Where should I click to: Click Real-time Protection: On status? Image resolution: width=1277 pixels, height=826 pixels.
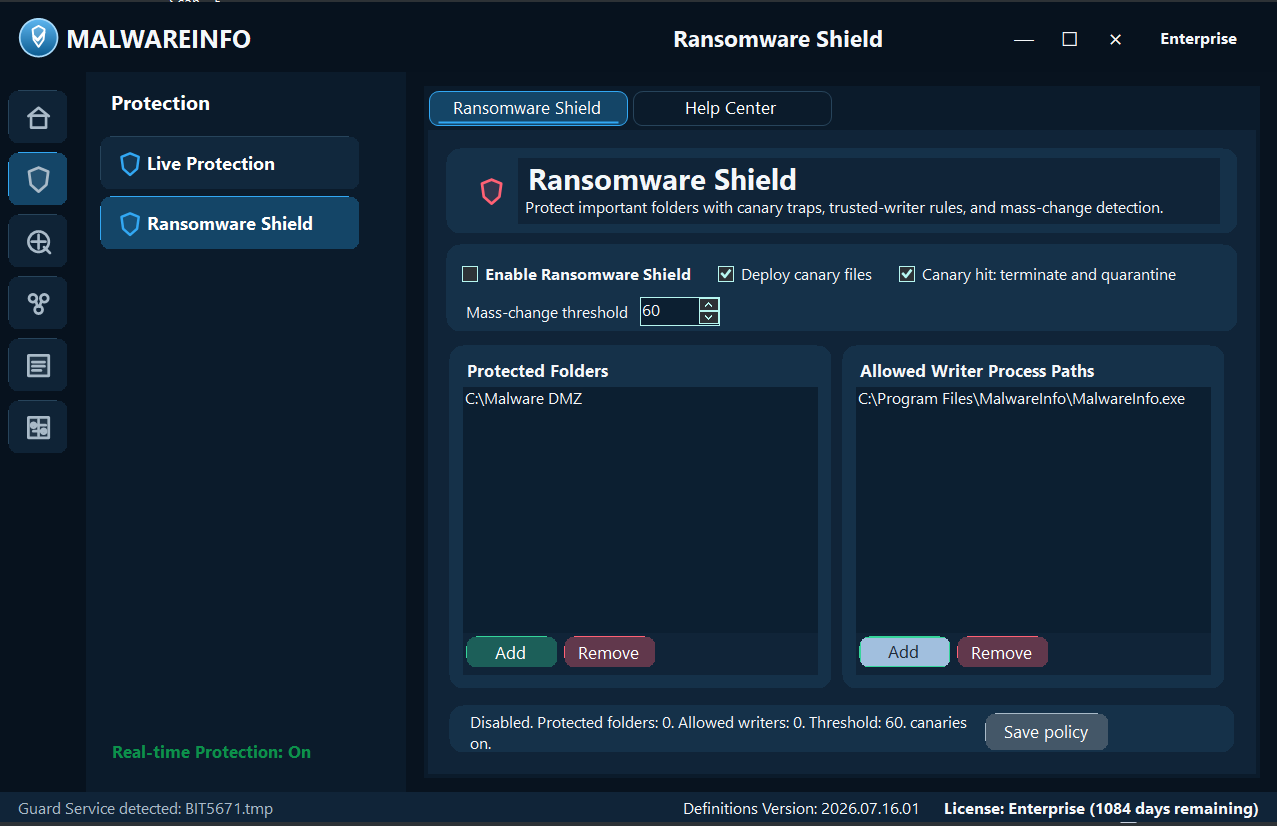point(211,752)
